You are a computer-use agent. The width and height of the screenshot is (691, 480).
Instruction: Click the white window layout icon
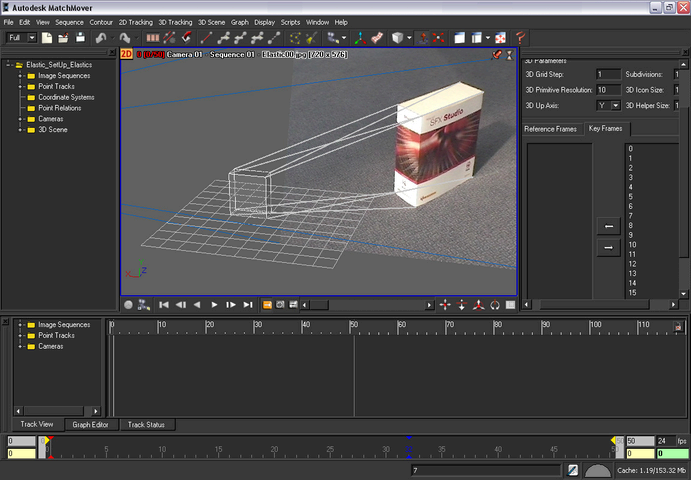pos(460,38)
